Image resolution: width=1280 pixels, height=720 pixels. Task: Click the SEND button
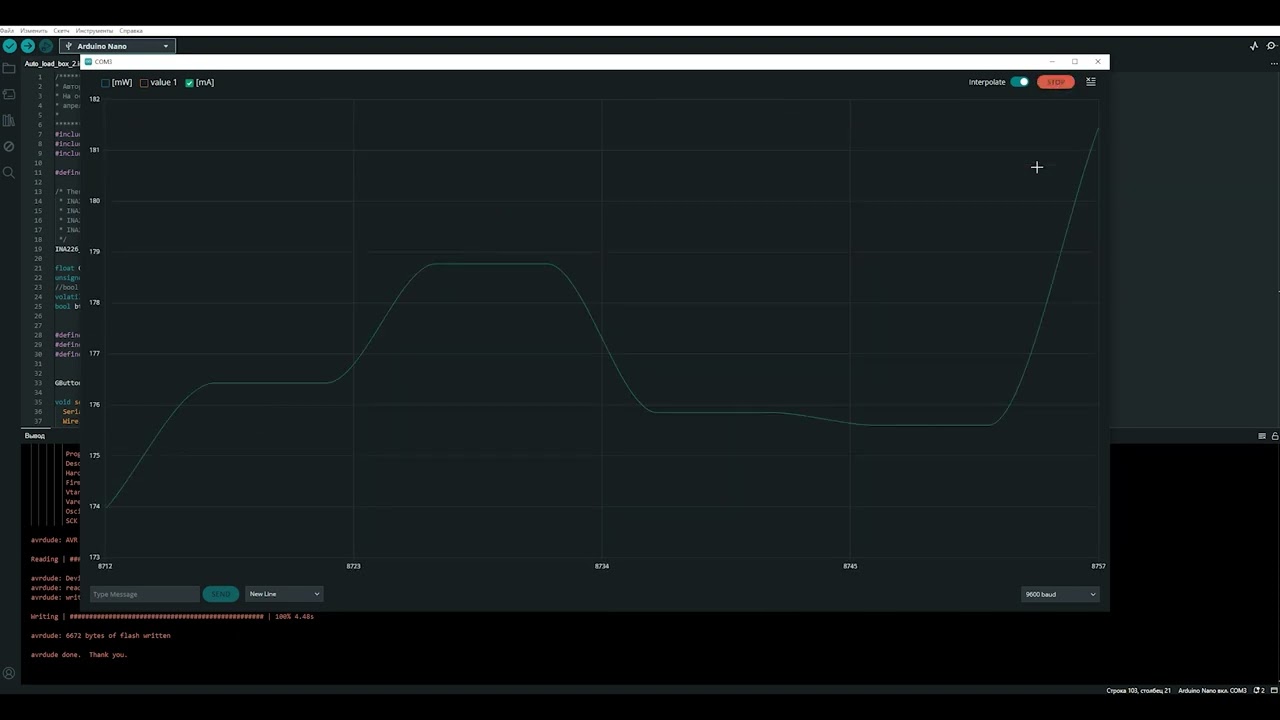pyautogui.click(x=221, y=594)
